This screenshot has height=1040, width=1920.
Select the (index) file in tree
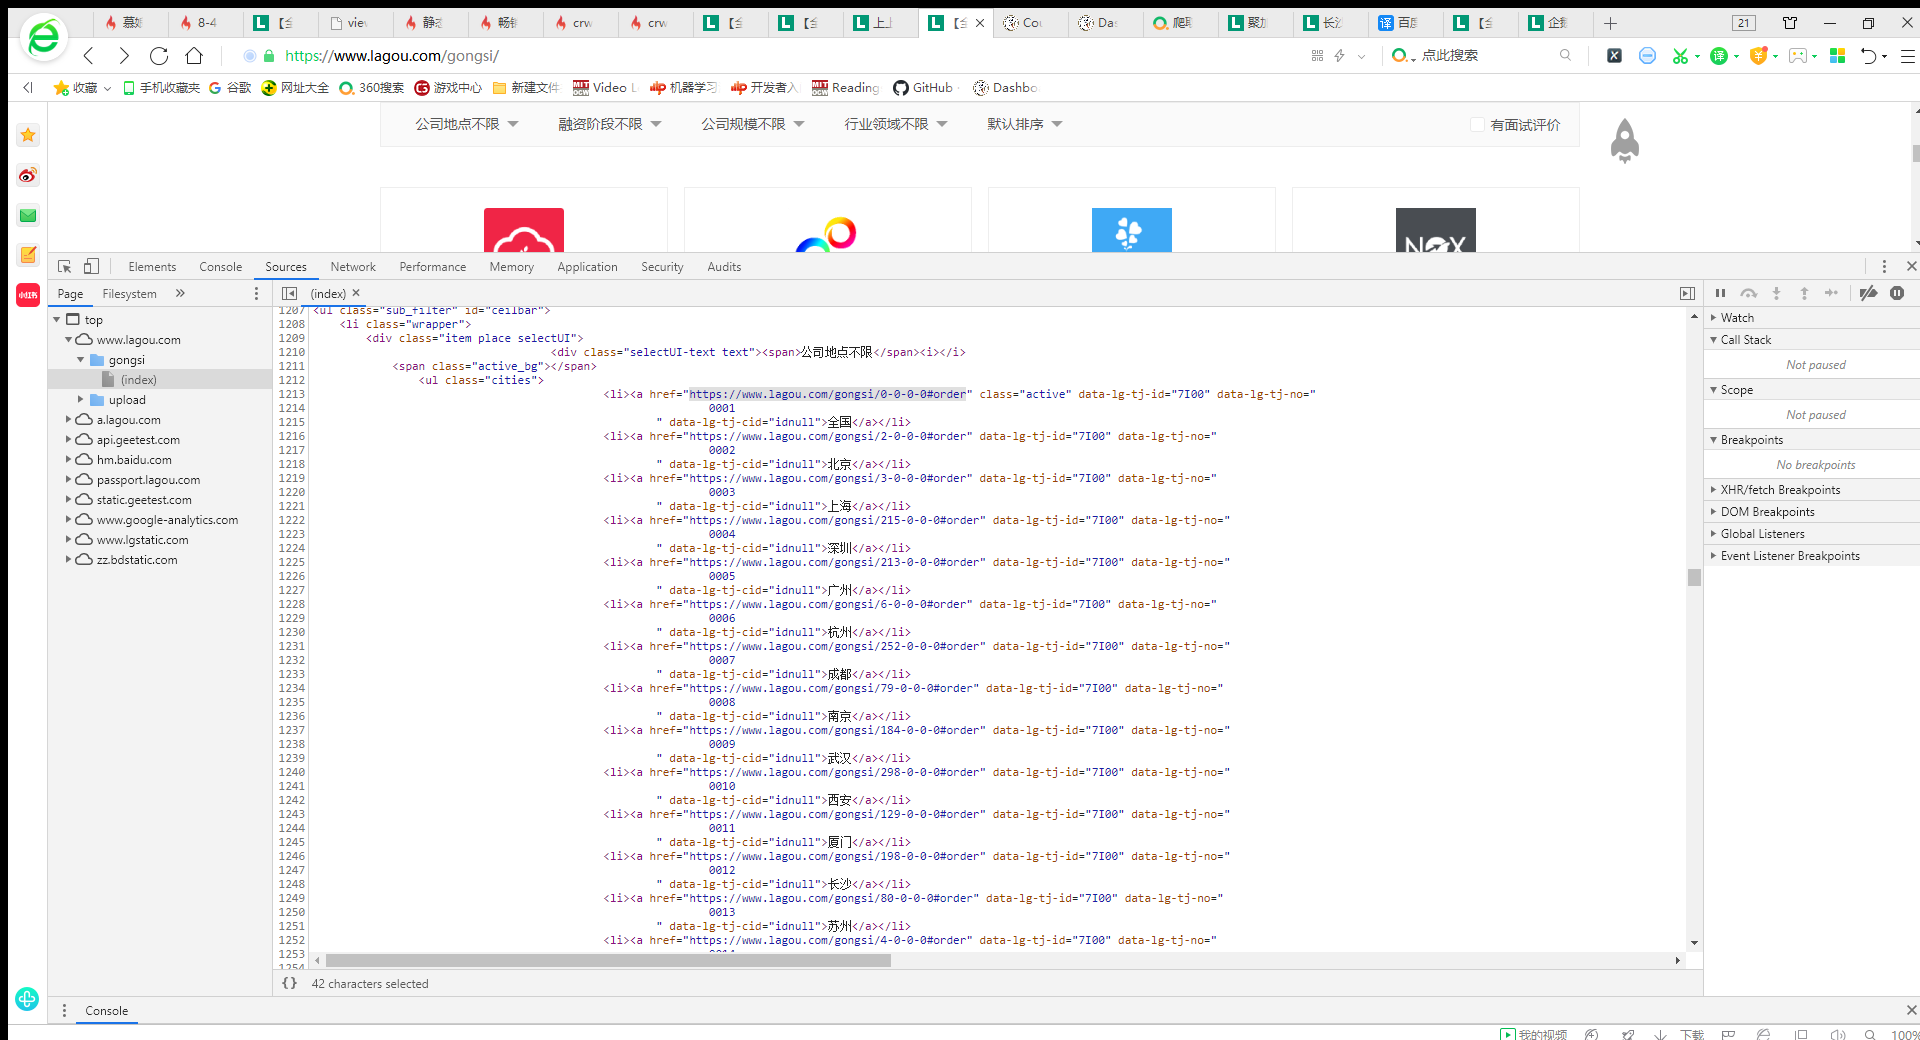(139, 380)
